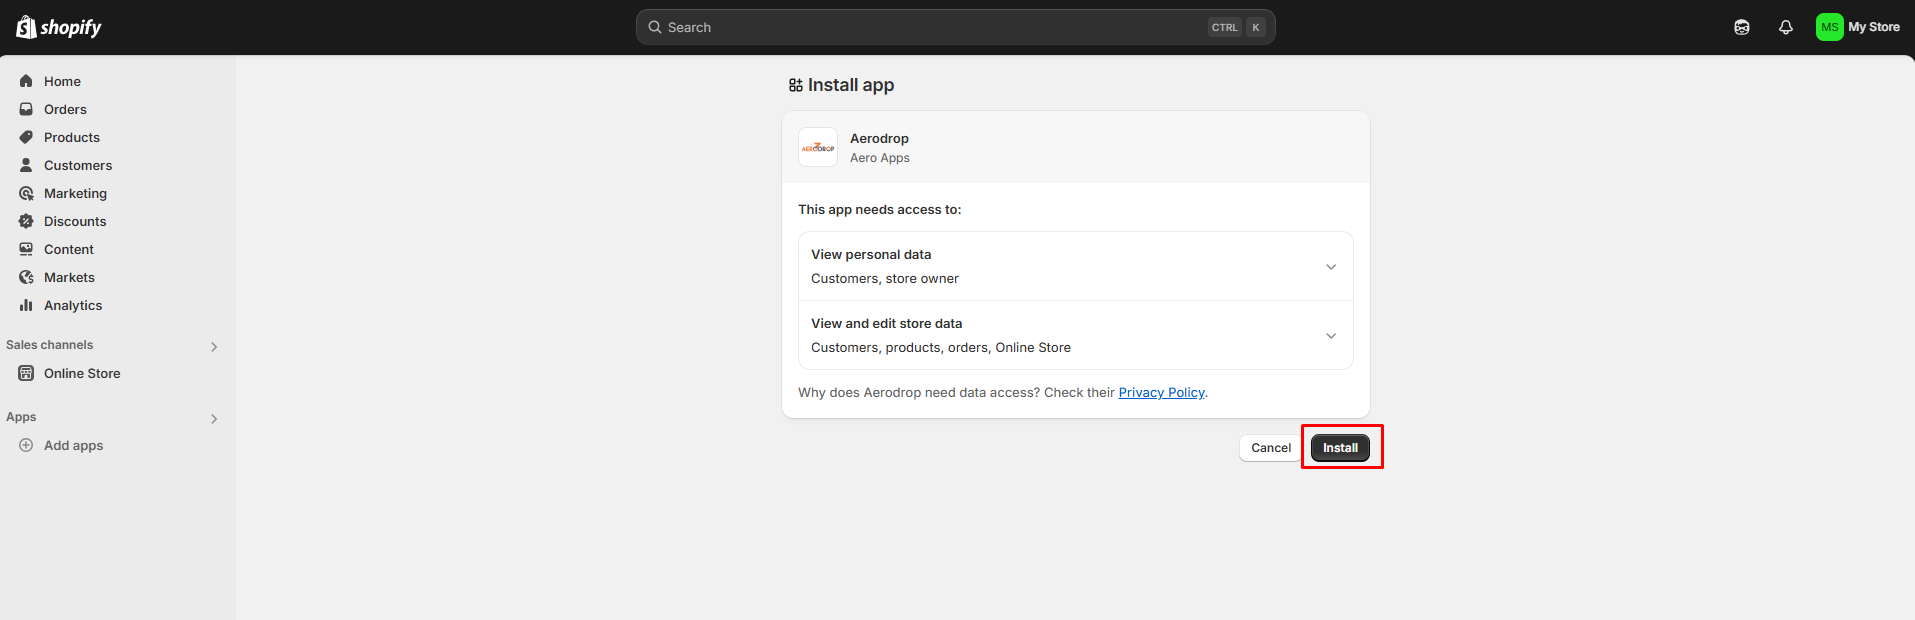Expand View and edit store data
This screenshot has width=1915, height=620.
tap(1076, 335)
